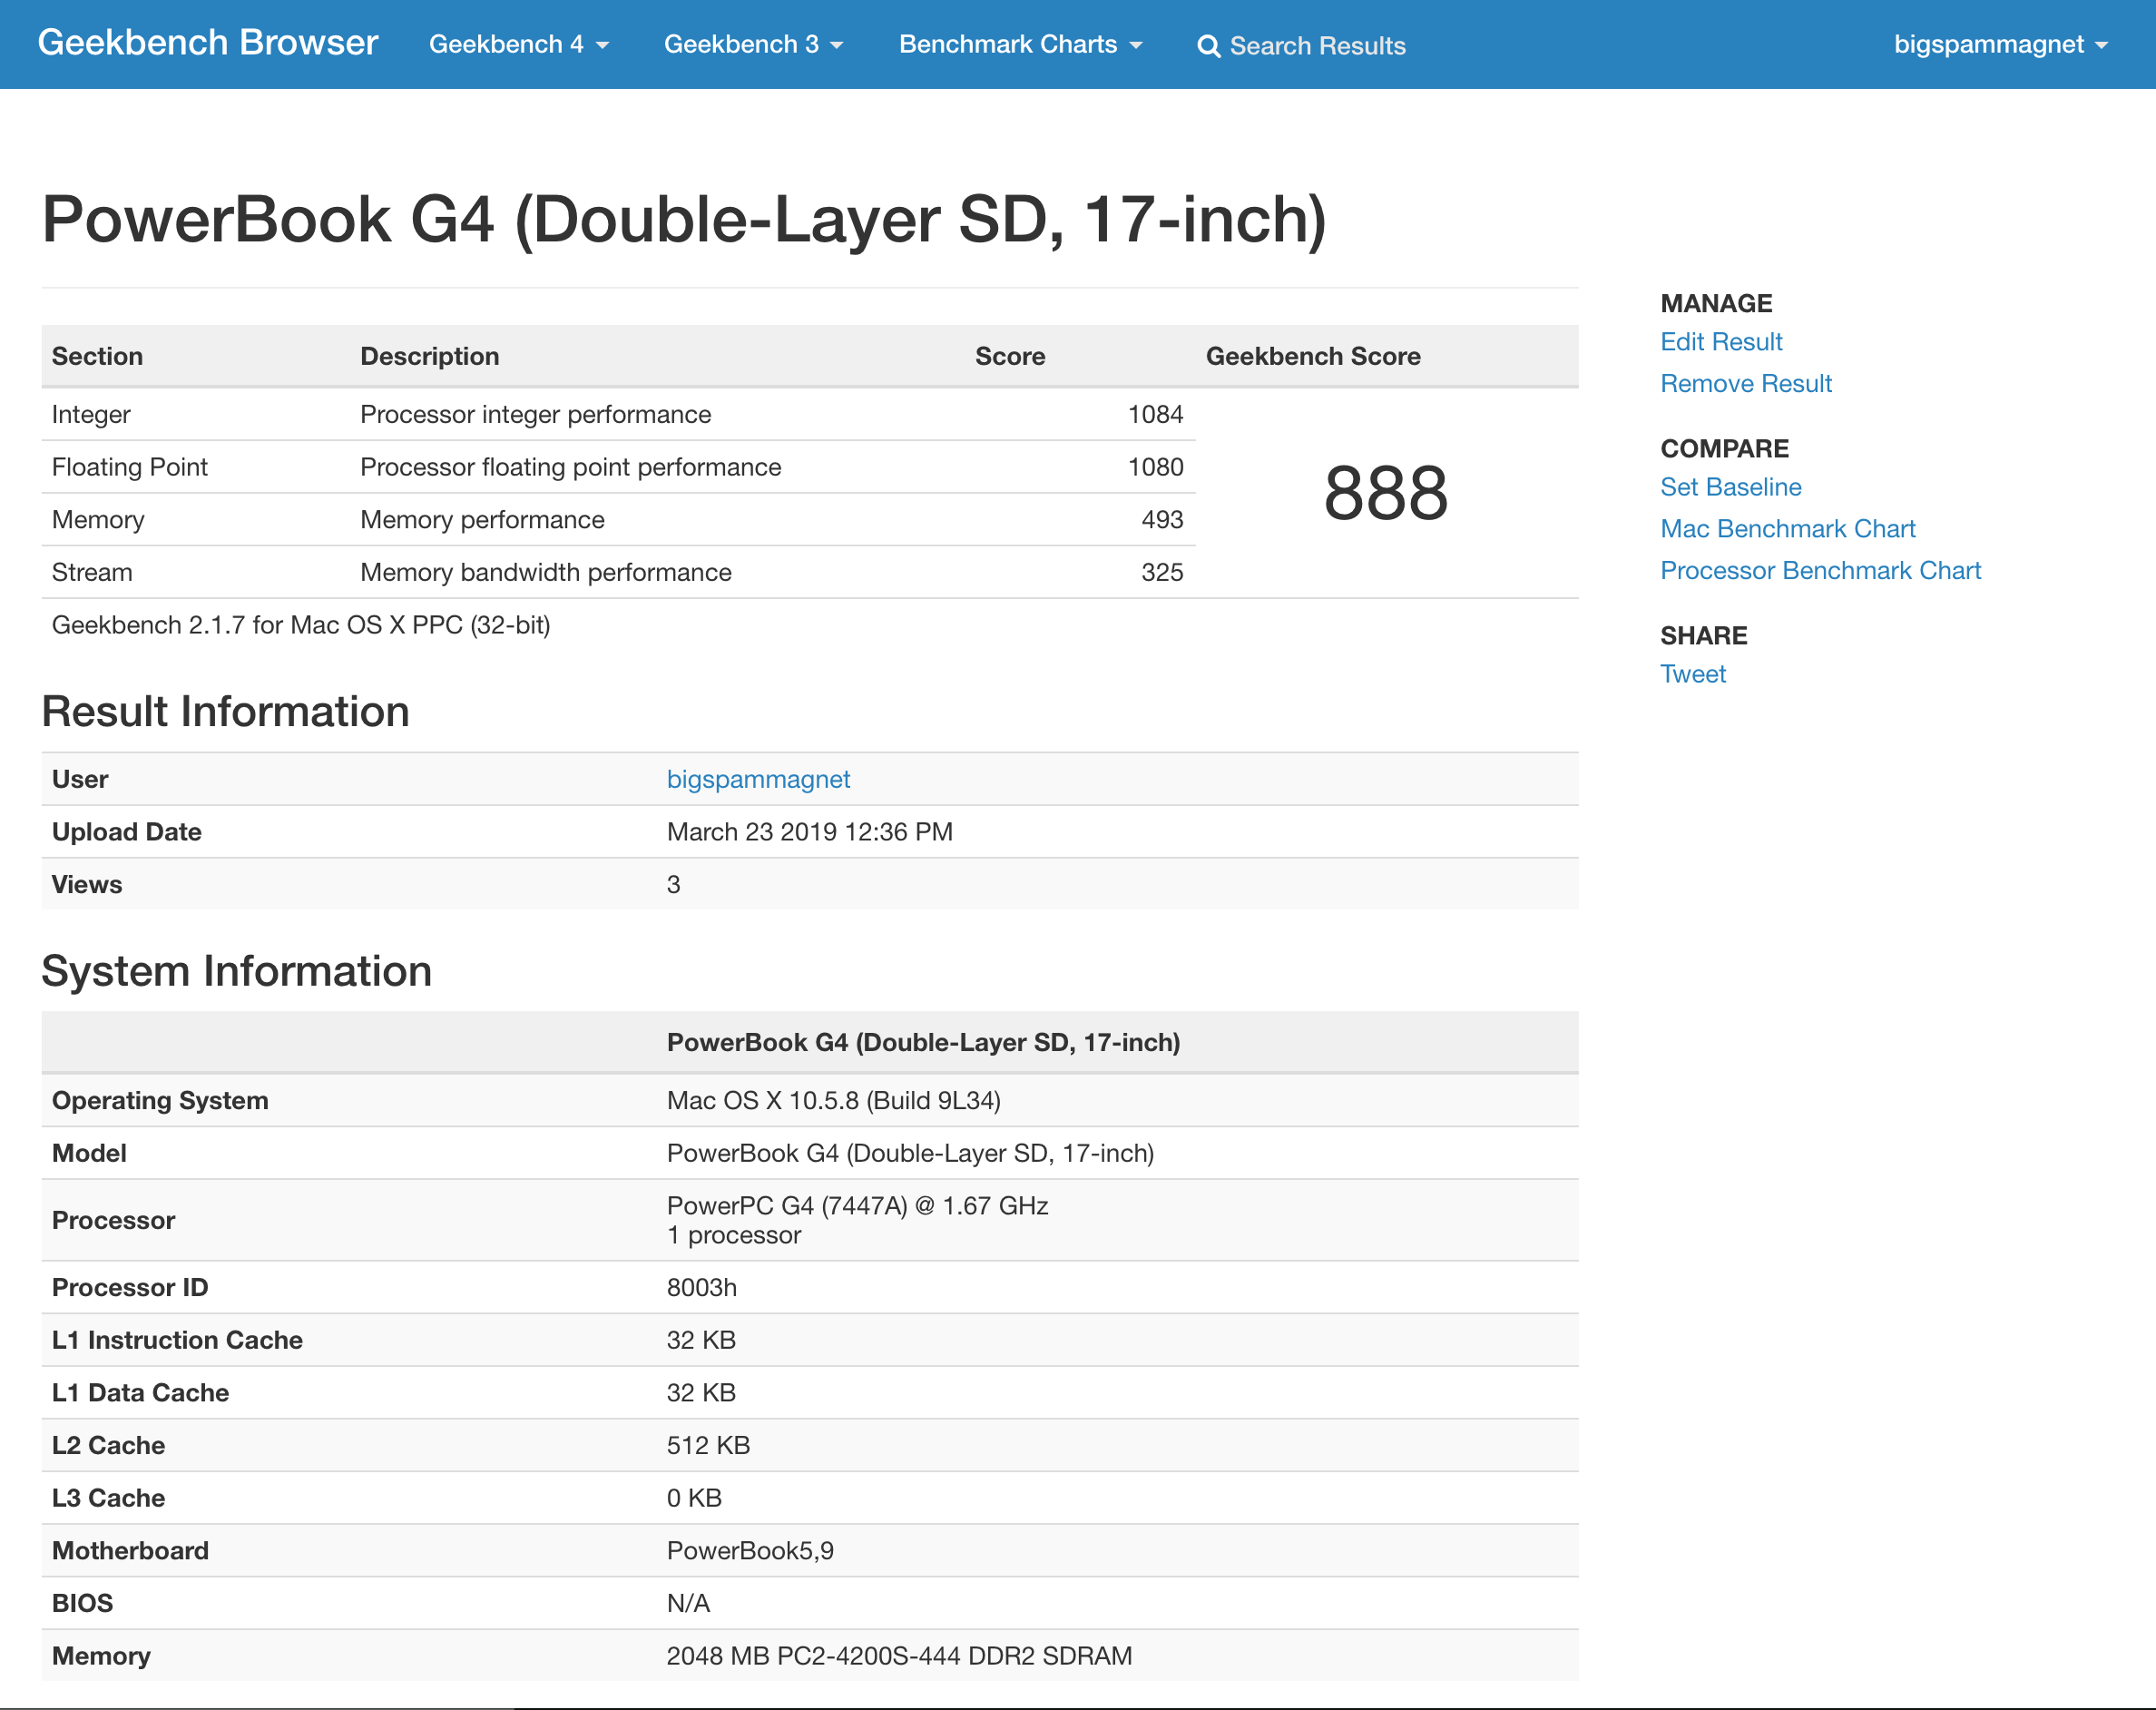Click the Geekbench 2.1.7 version text
This screenshot has height=1710, width=2156.
pyautogui.click(x=301, y=625)
